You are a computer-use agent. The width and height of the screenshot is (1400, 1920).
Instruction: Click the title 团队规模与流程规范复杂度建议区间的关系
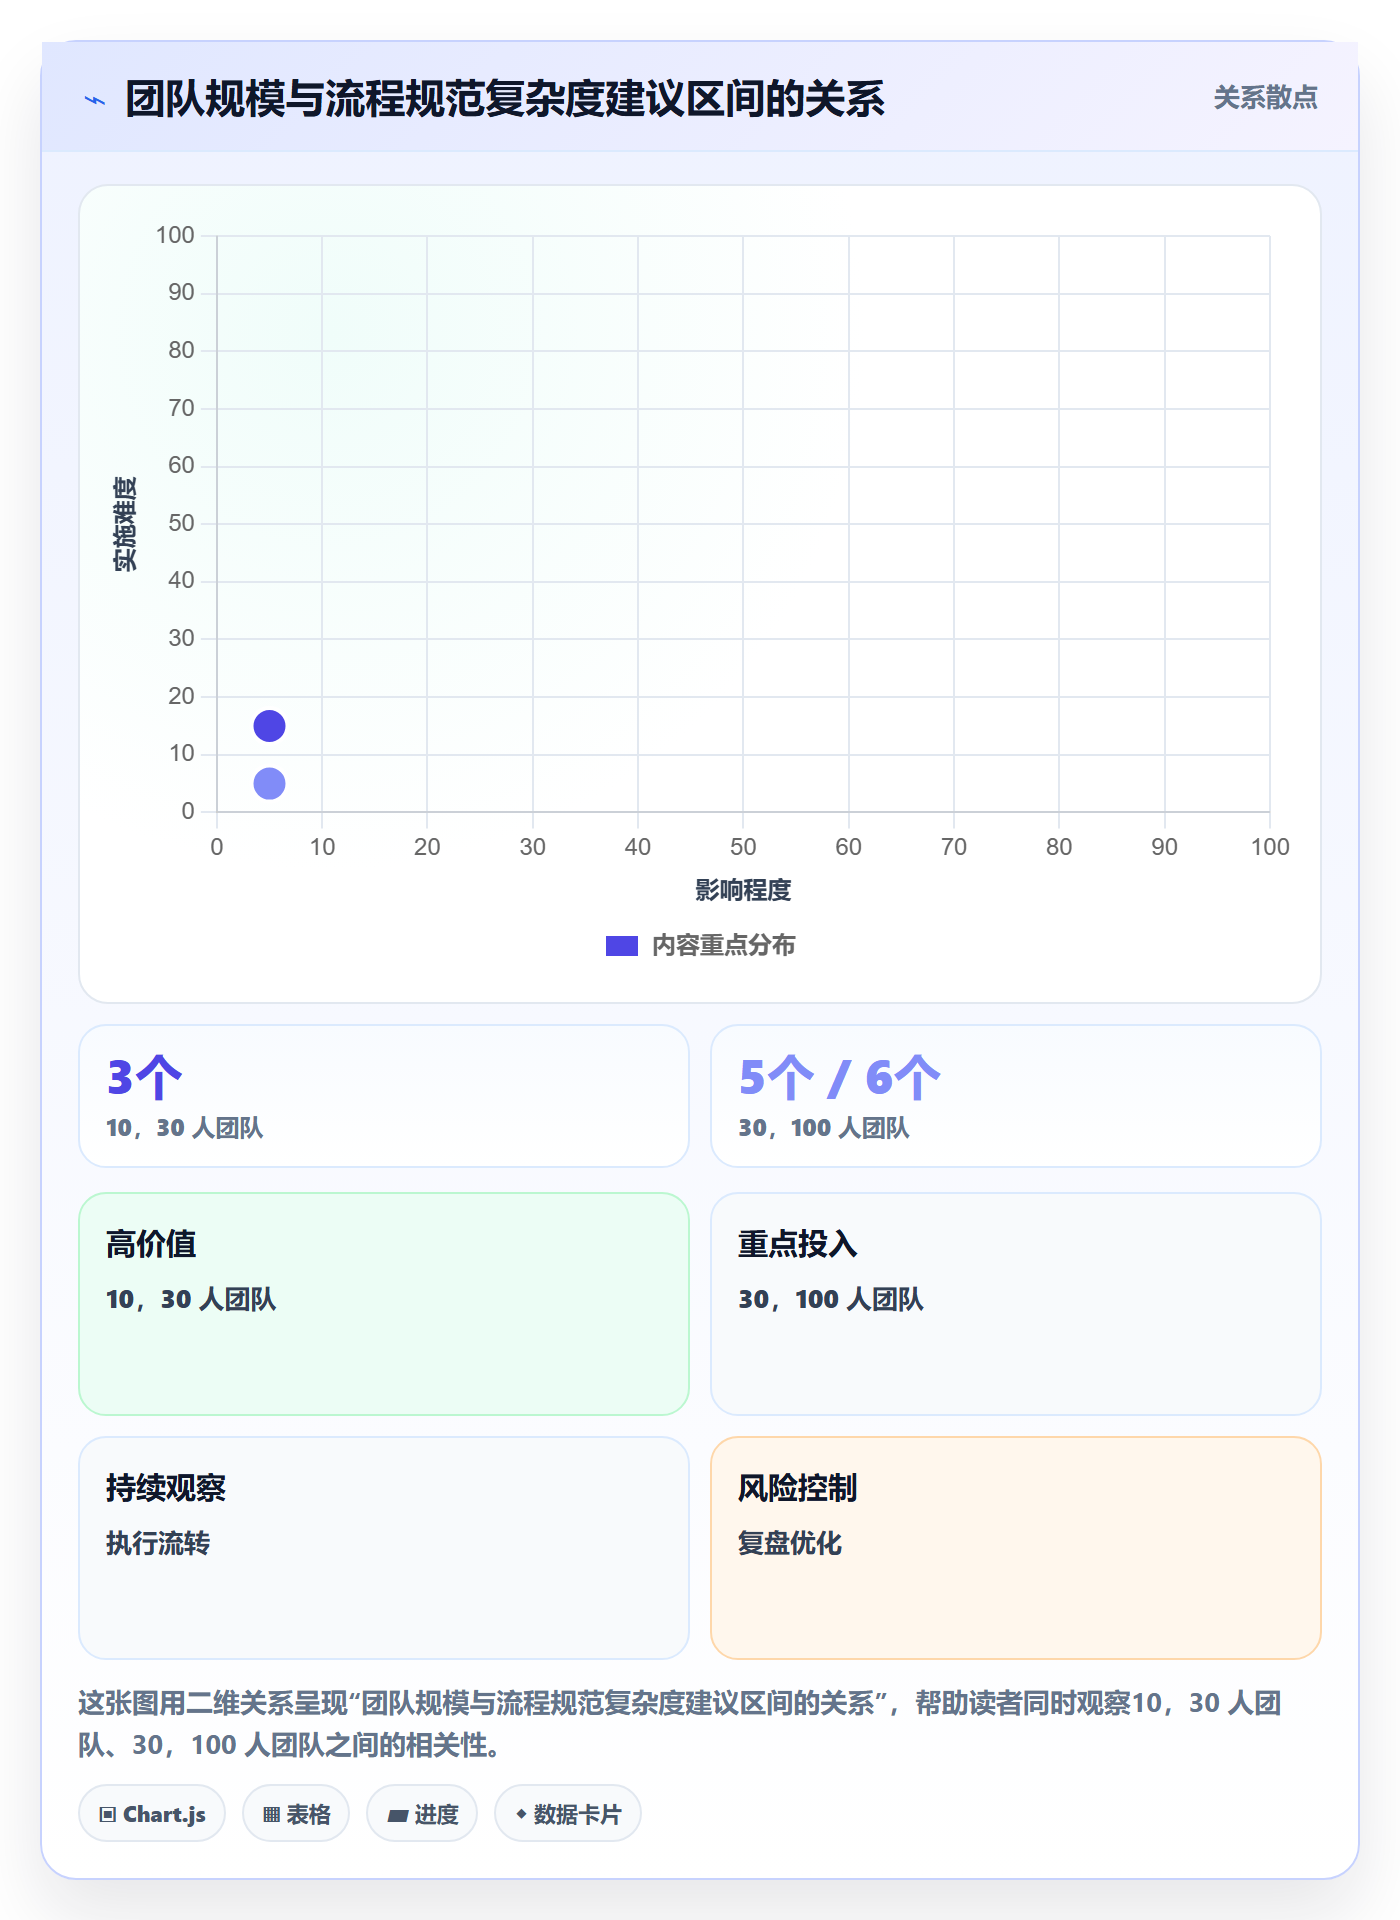[505, 99]
